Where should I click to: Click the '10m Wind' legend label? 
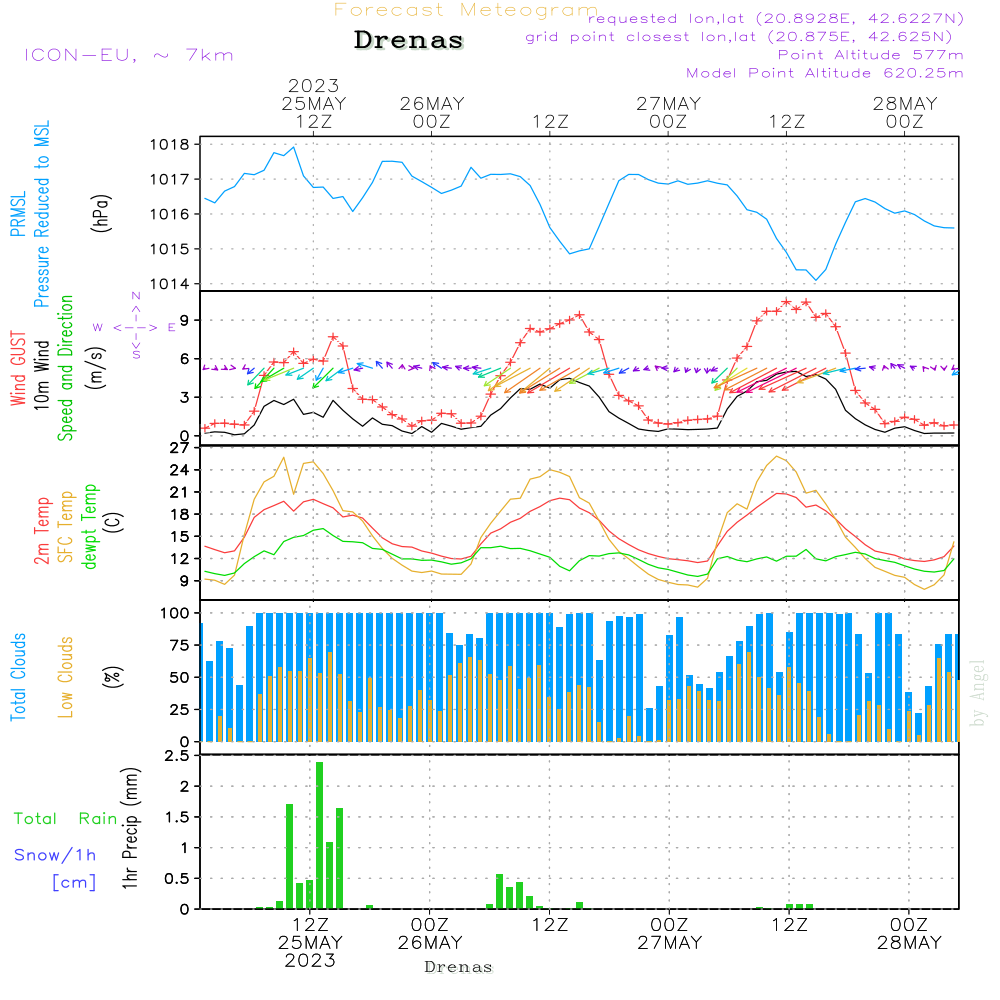[41, 374]
